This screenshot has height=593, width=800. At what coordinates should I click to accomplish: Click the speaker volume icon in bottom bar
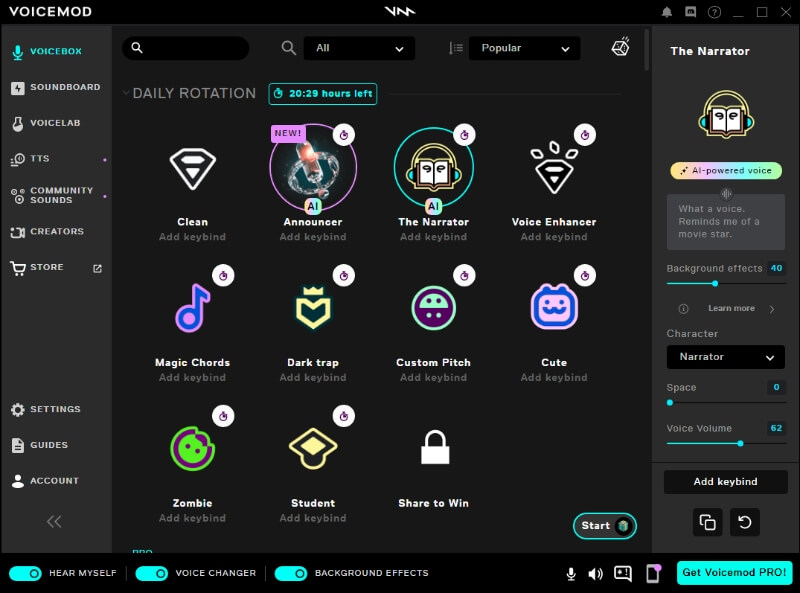[x=595, y=574]
